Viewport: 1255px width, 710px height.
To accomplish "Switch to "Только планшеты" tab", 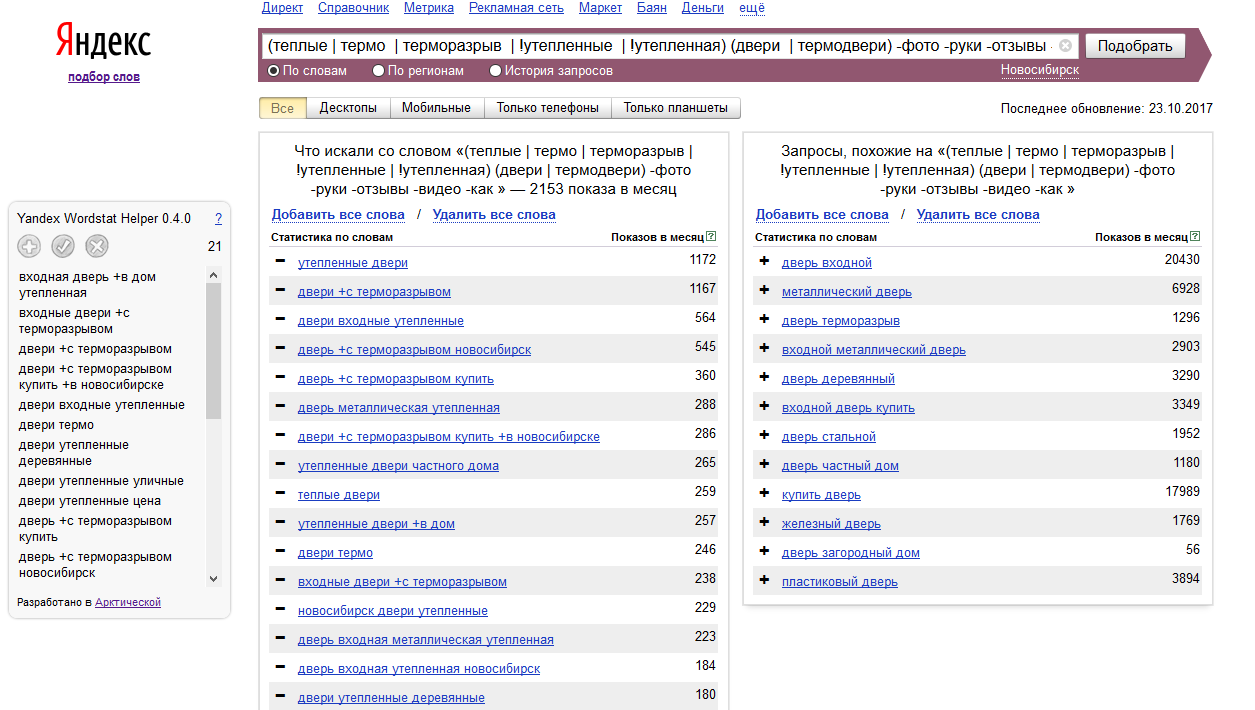I will pyautogui.click(x=676, y=108).
